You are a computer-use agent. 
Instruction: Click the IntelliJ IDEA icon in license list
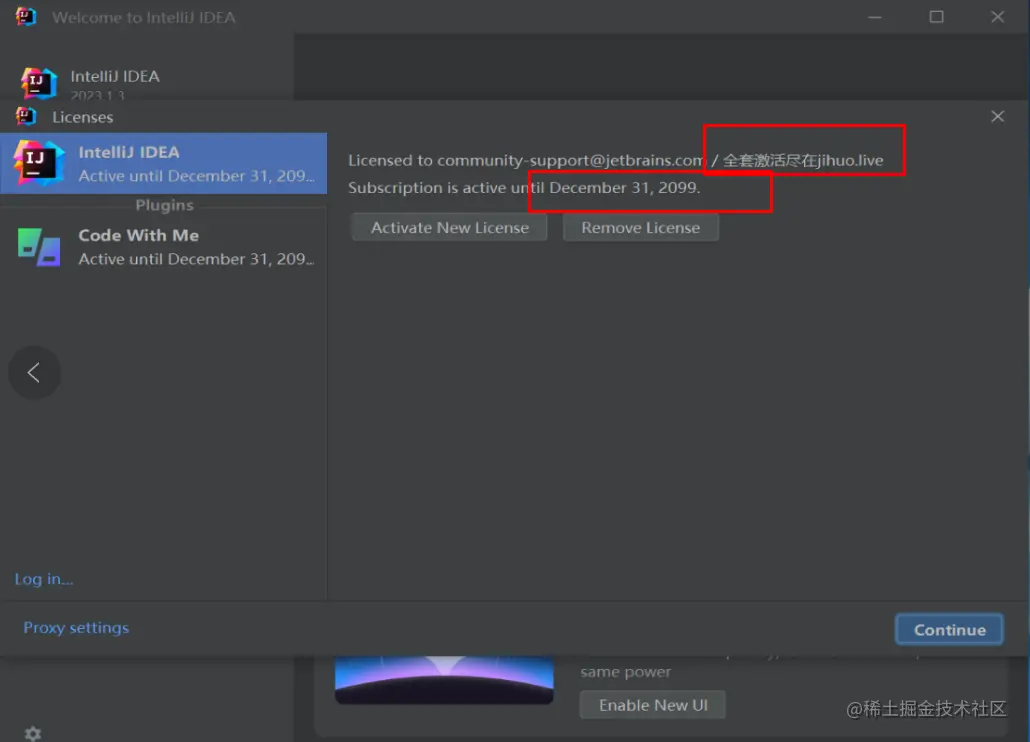39,163
